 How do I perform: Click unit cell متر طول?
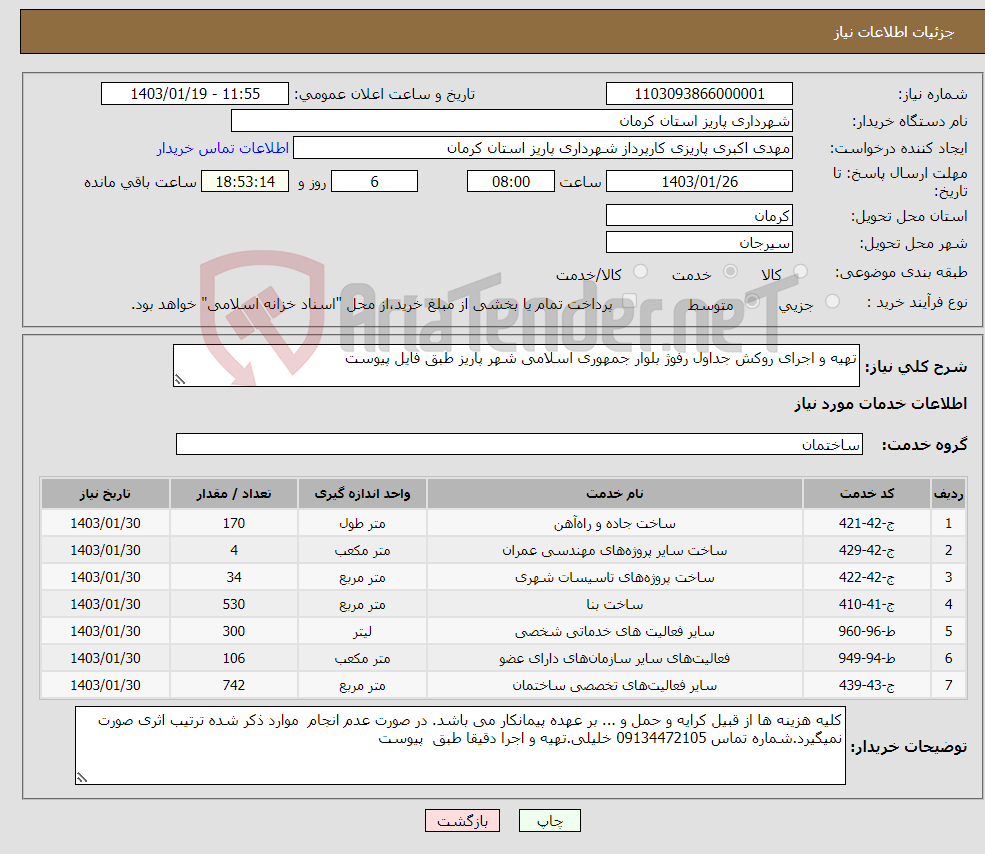coord(362,523)
